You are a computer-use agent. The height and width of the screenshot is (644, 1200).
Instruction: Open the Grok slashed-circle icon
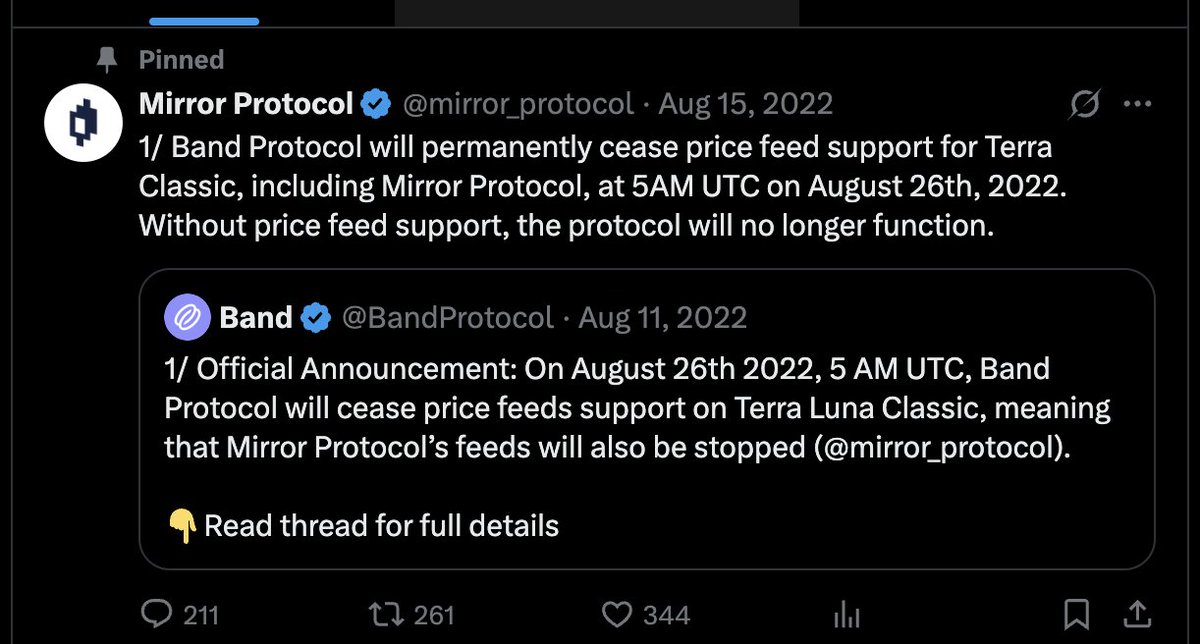(x=1085, y=103)
